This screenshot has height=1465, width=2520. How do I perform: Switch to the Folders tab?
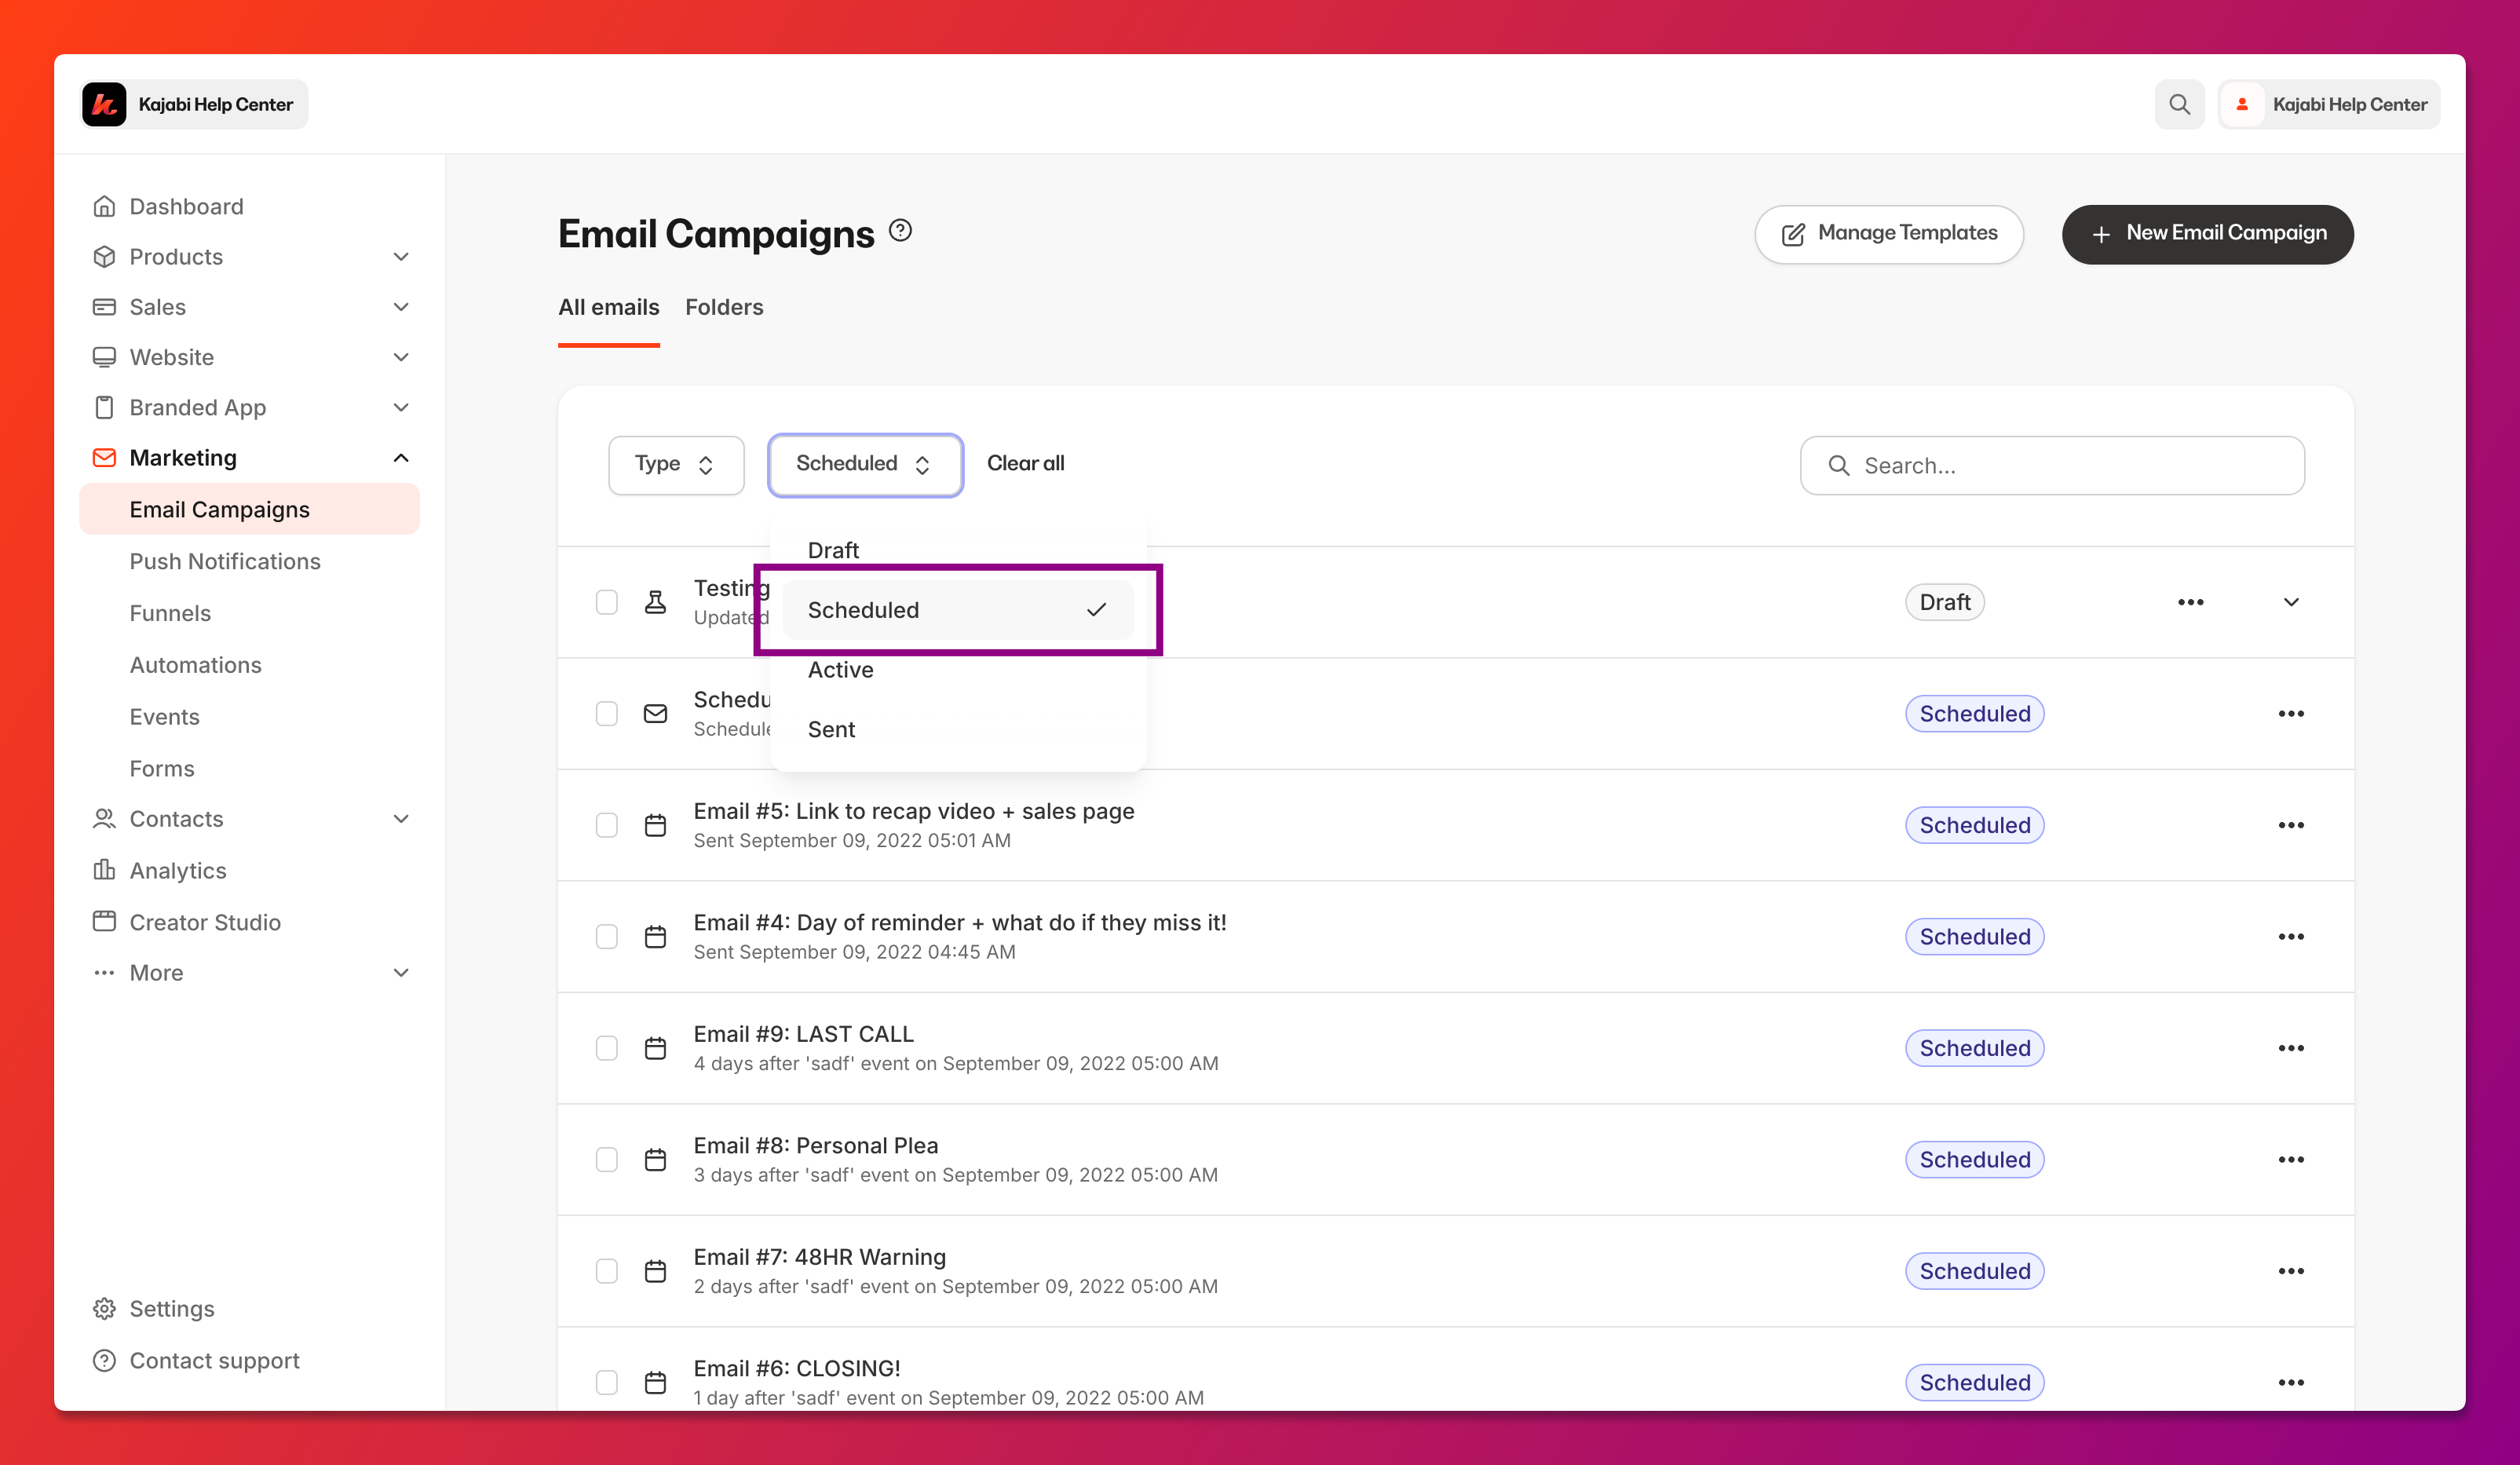pyautogui.click(x=724, y=307)
